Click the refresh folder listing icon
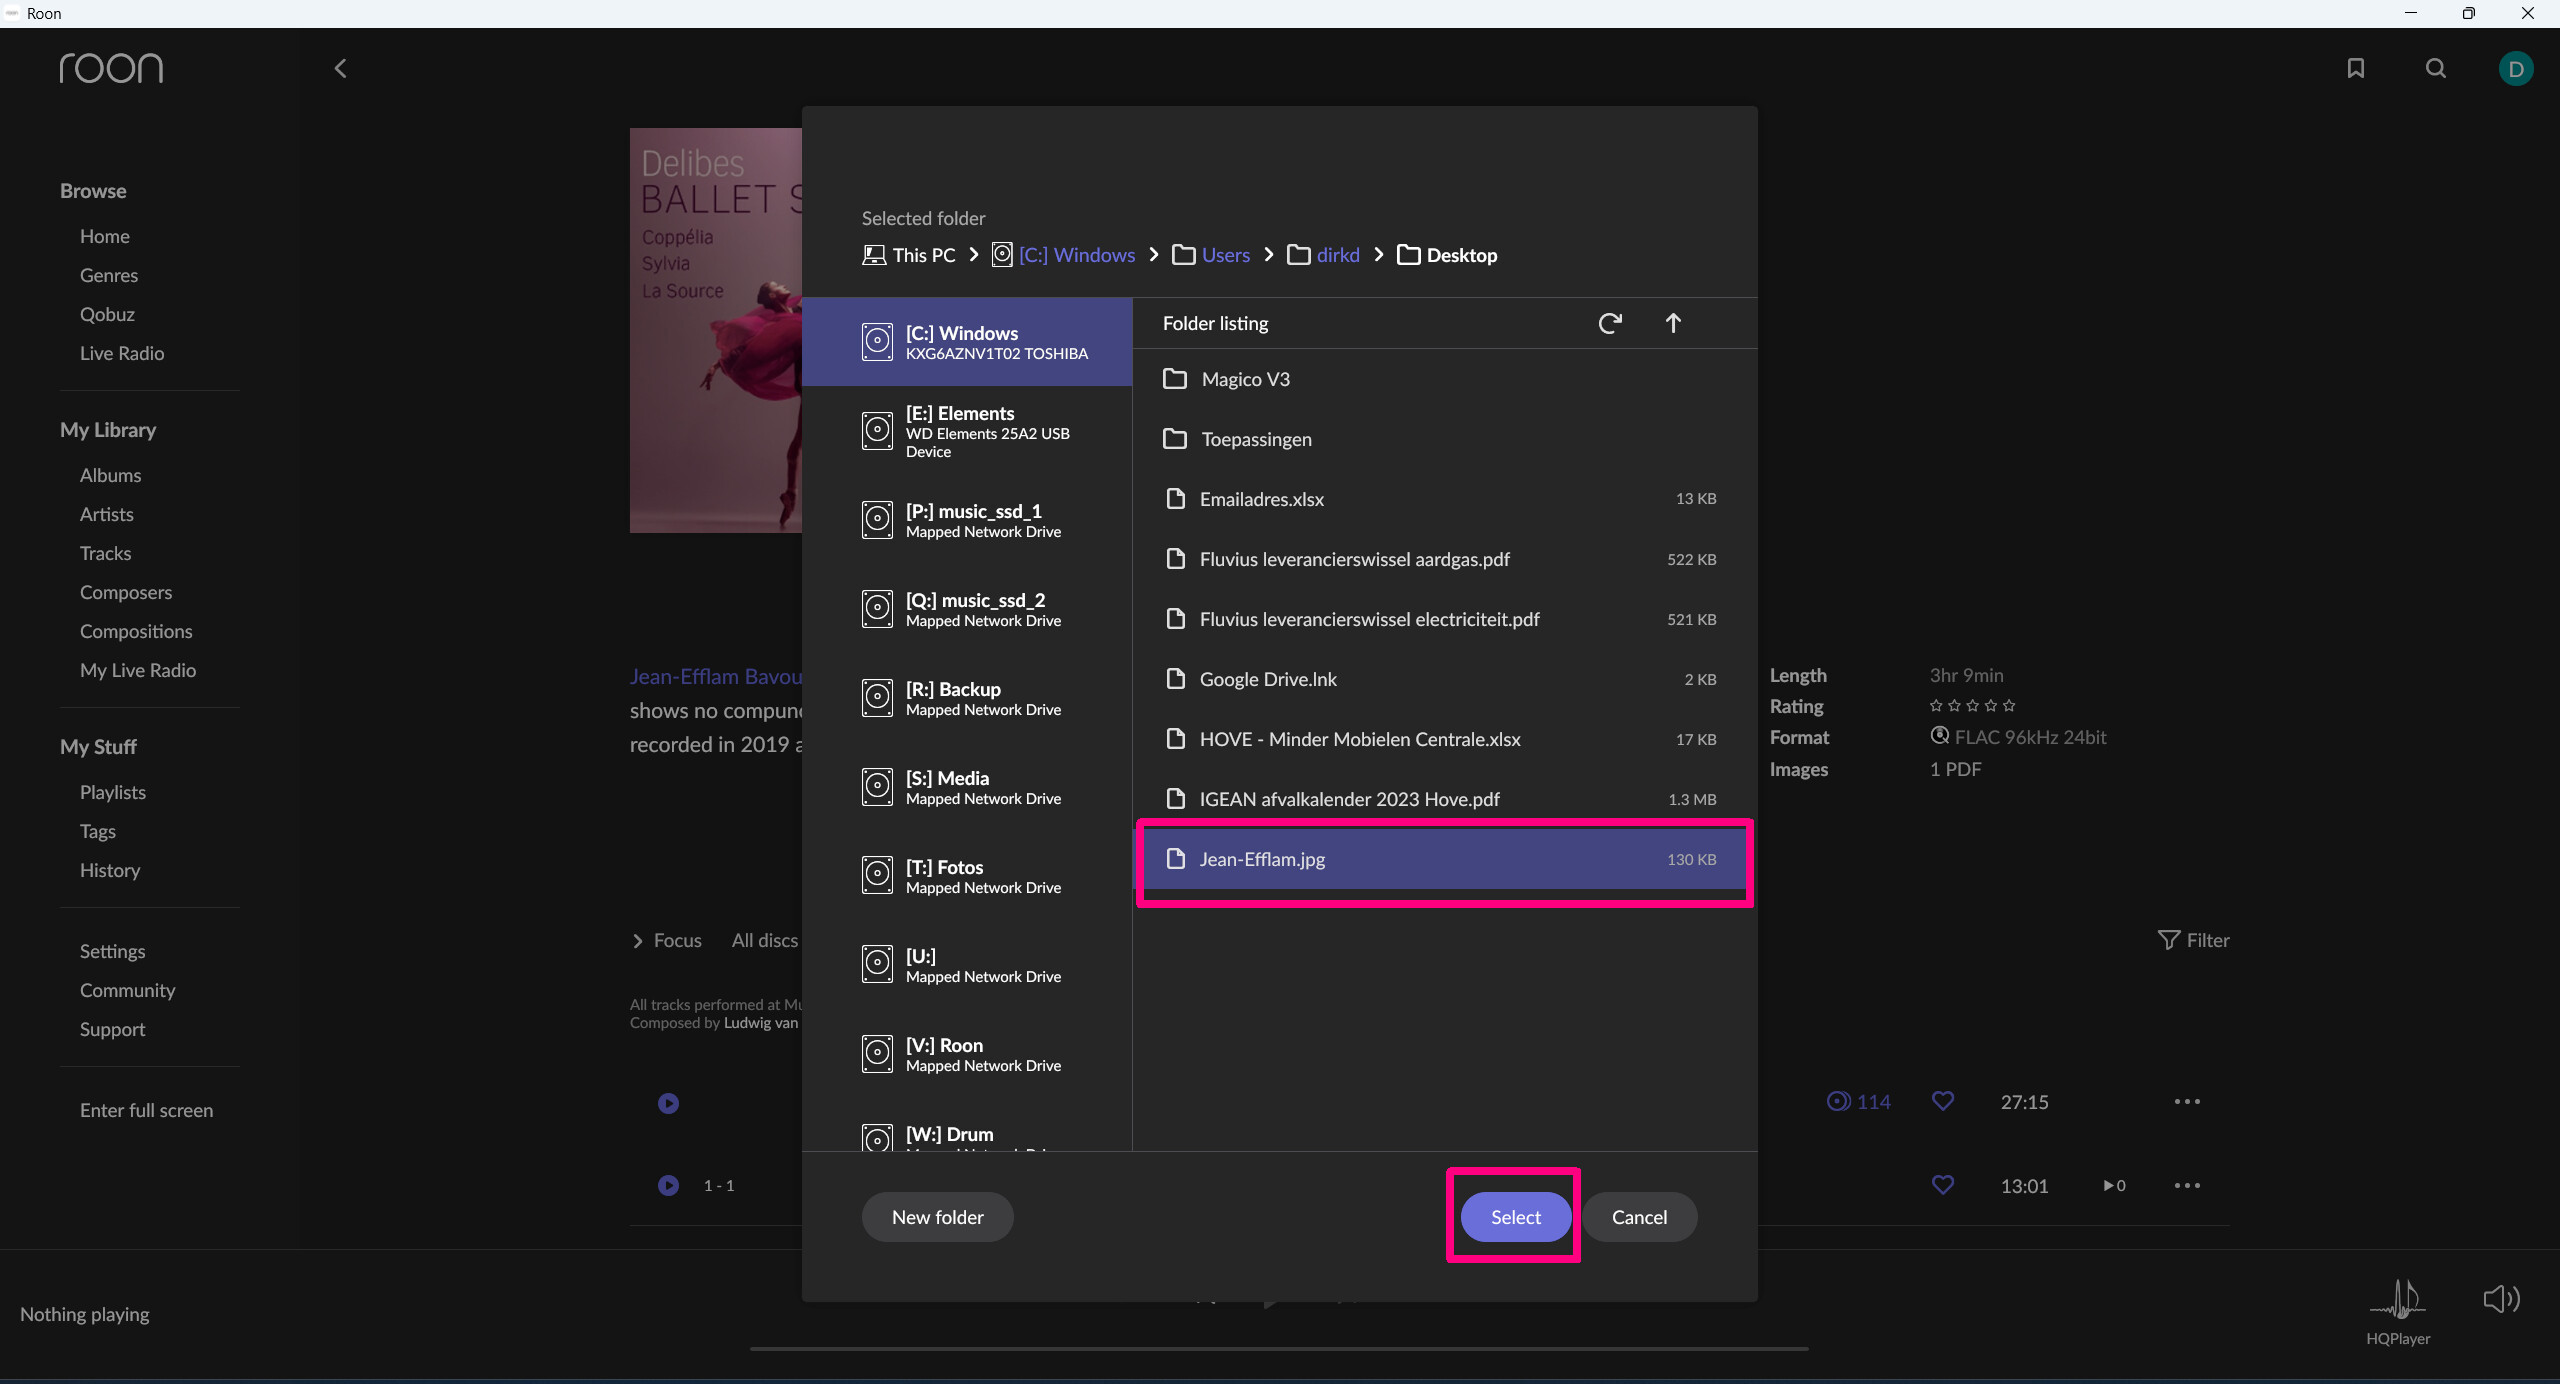Viewport: 2560px width, 1384px height. 1609,323
